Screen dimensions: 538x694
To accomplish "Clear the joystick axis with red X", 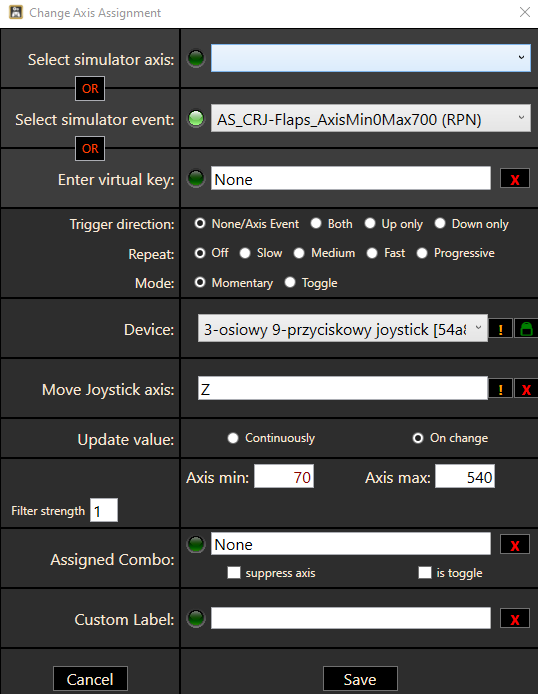I will click(526, 389).
